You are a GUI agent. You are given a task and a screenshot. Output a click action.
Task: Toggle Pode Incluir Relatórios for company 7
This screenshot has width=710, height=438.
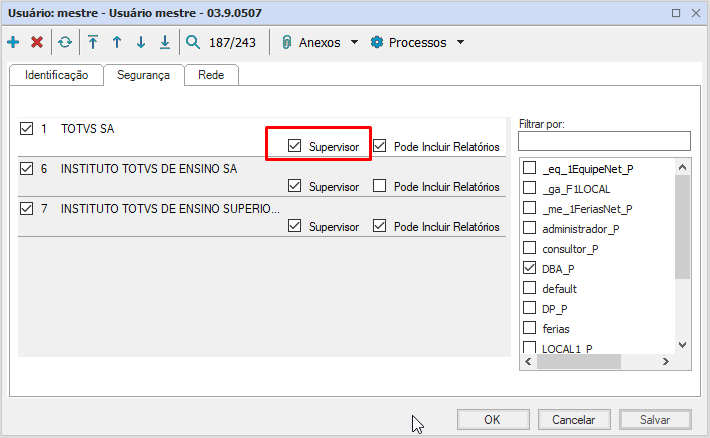coord(379,226)
